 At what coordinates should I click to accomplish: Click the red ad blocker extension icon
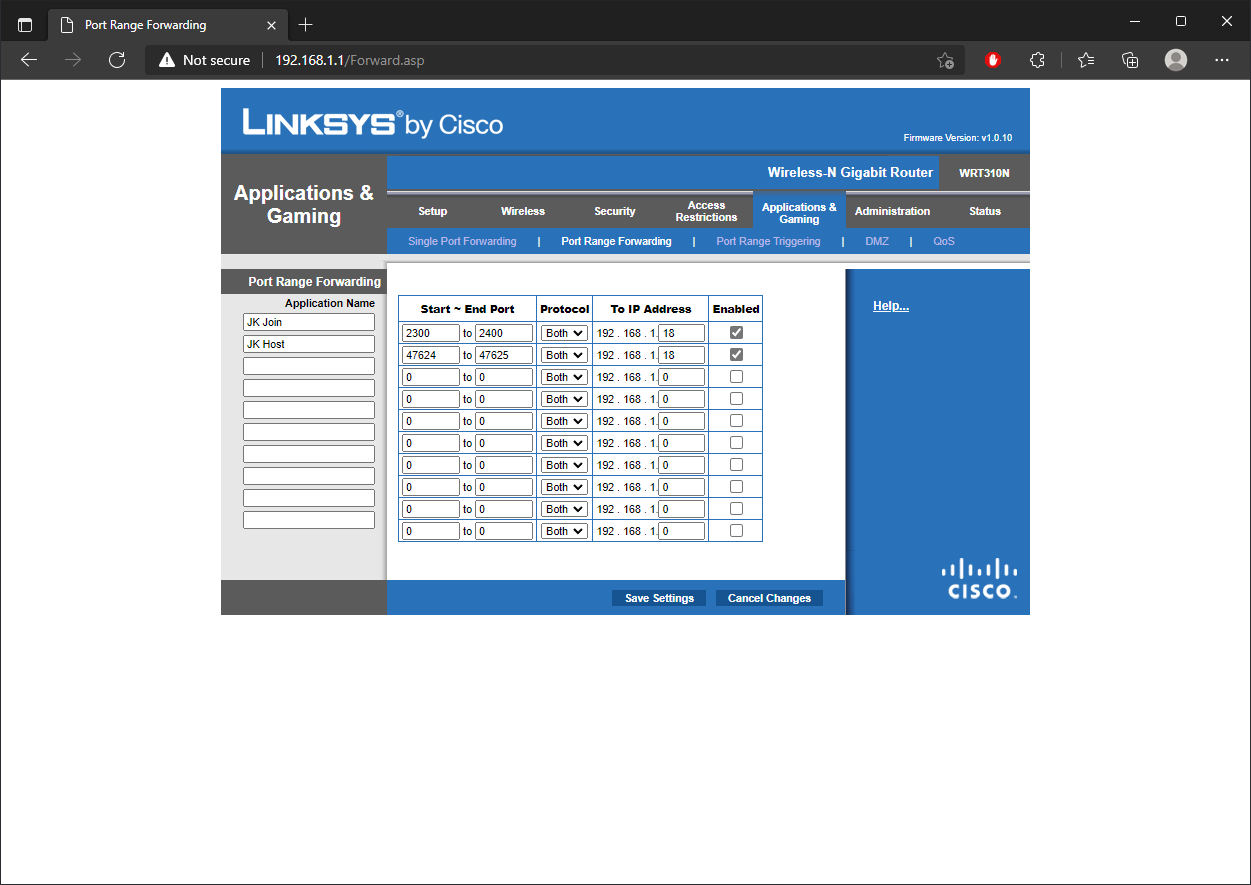tap(993, 60)
